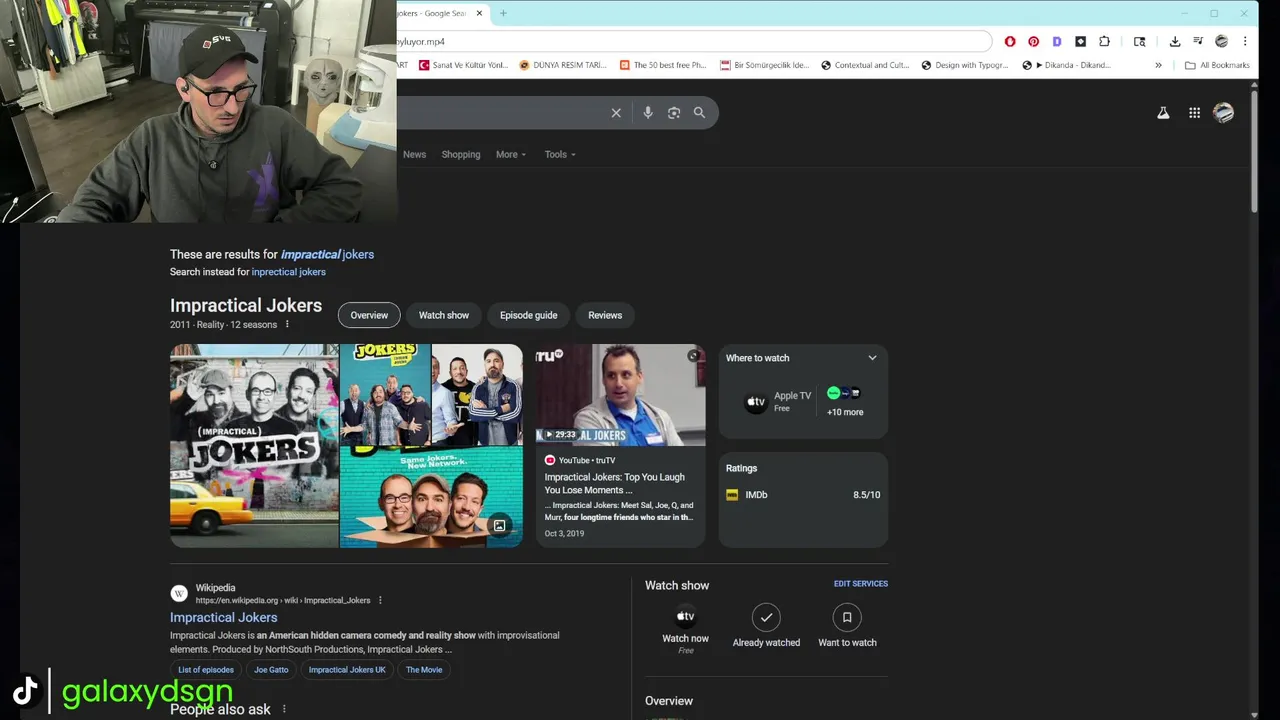Open the List of episodes sitelink
The width and height of the screenshot is (1280, 720).
click(x=206, y=670)
